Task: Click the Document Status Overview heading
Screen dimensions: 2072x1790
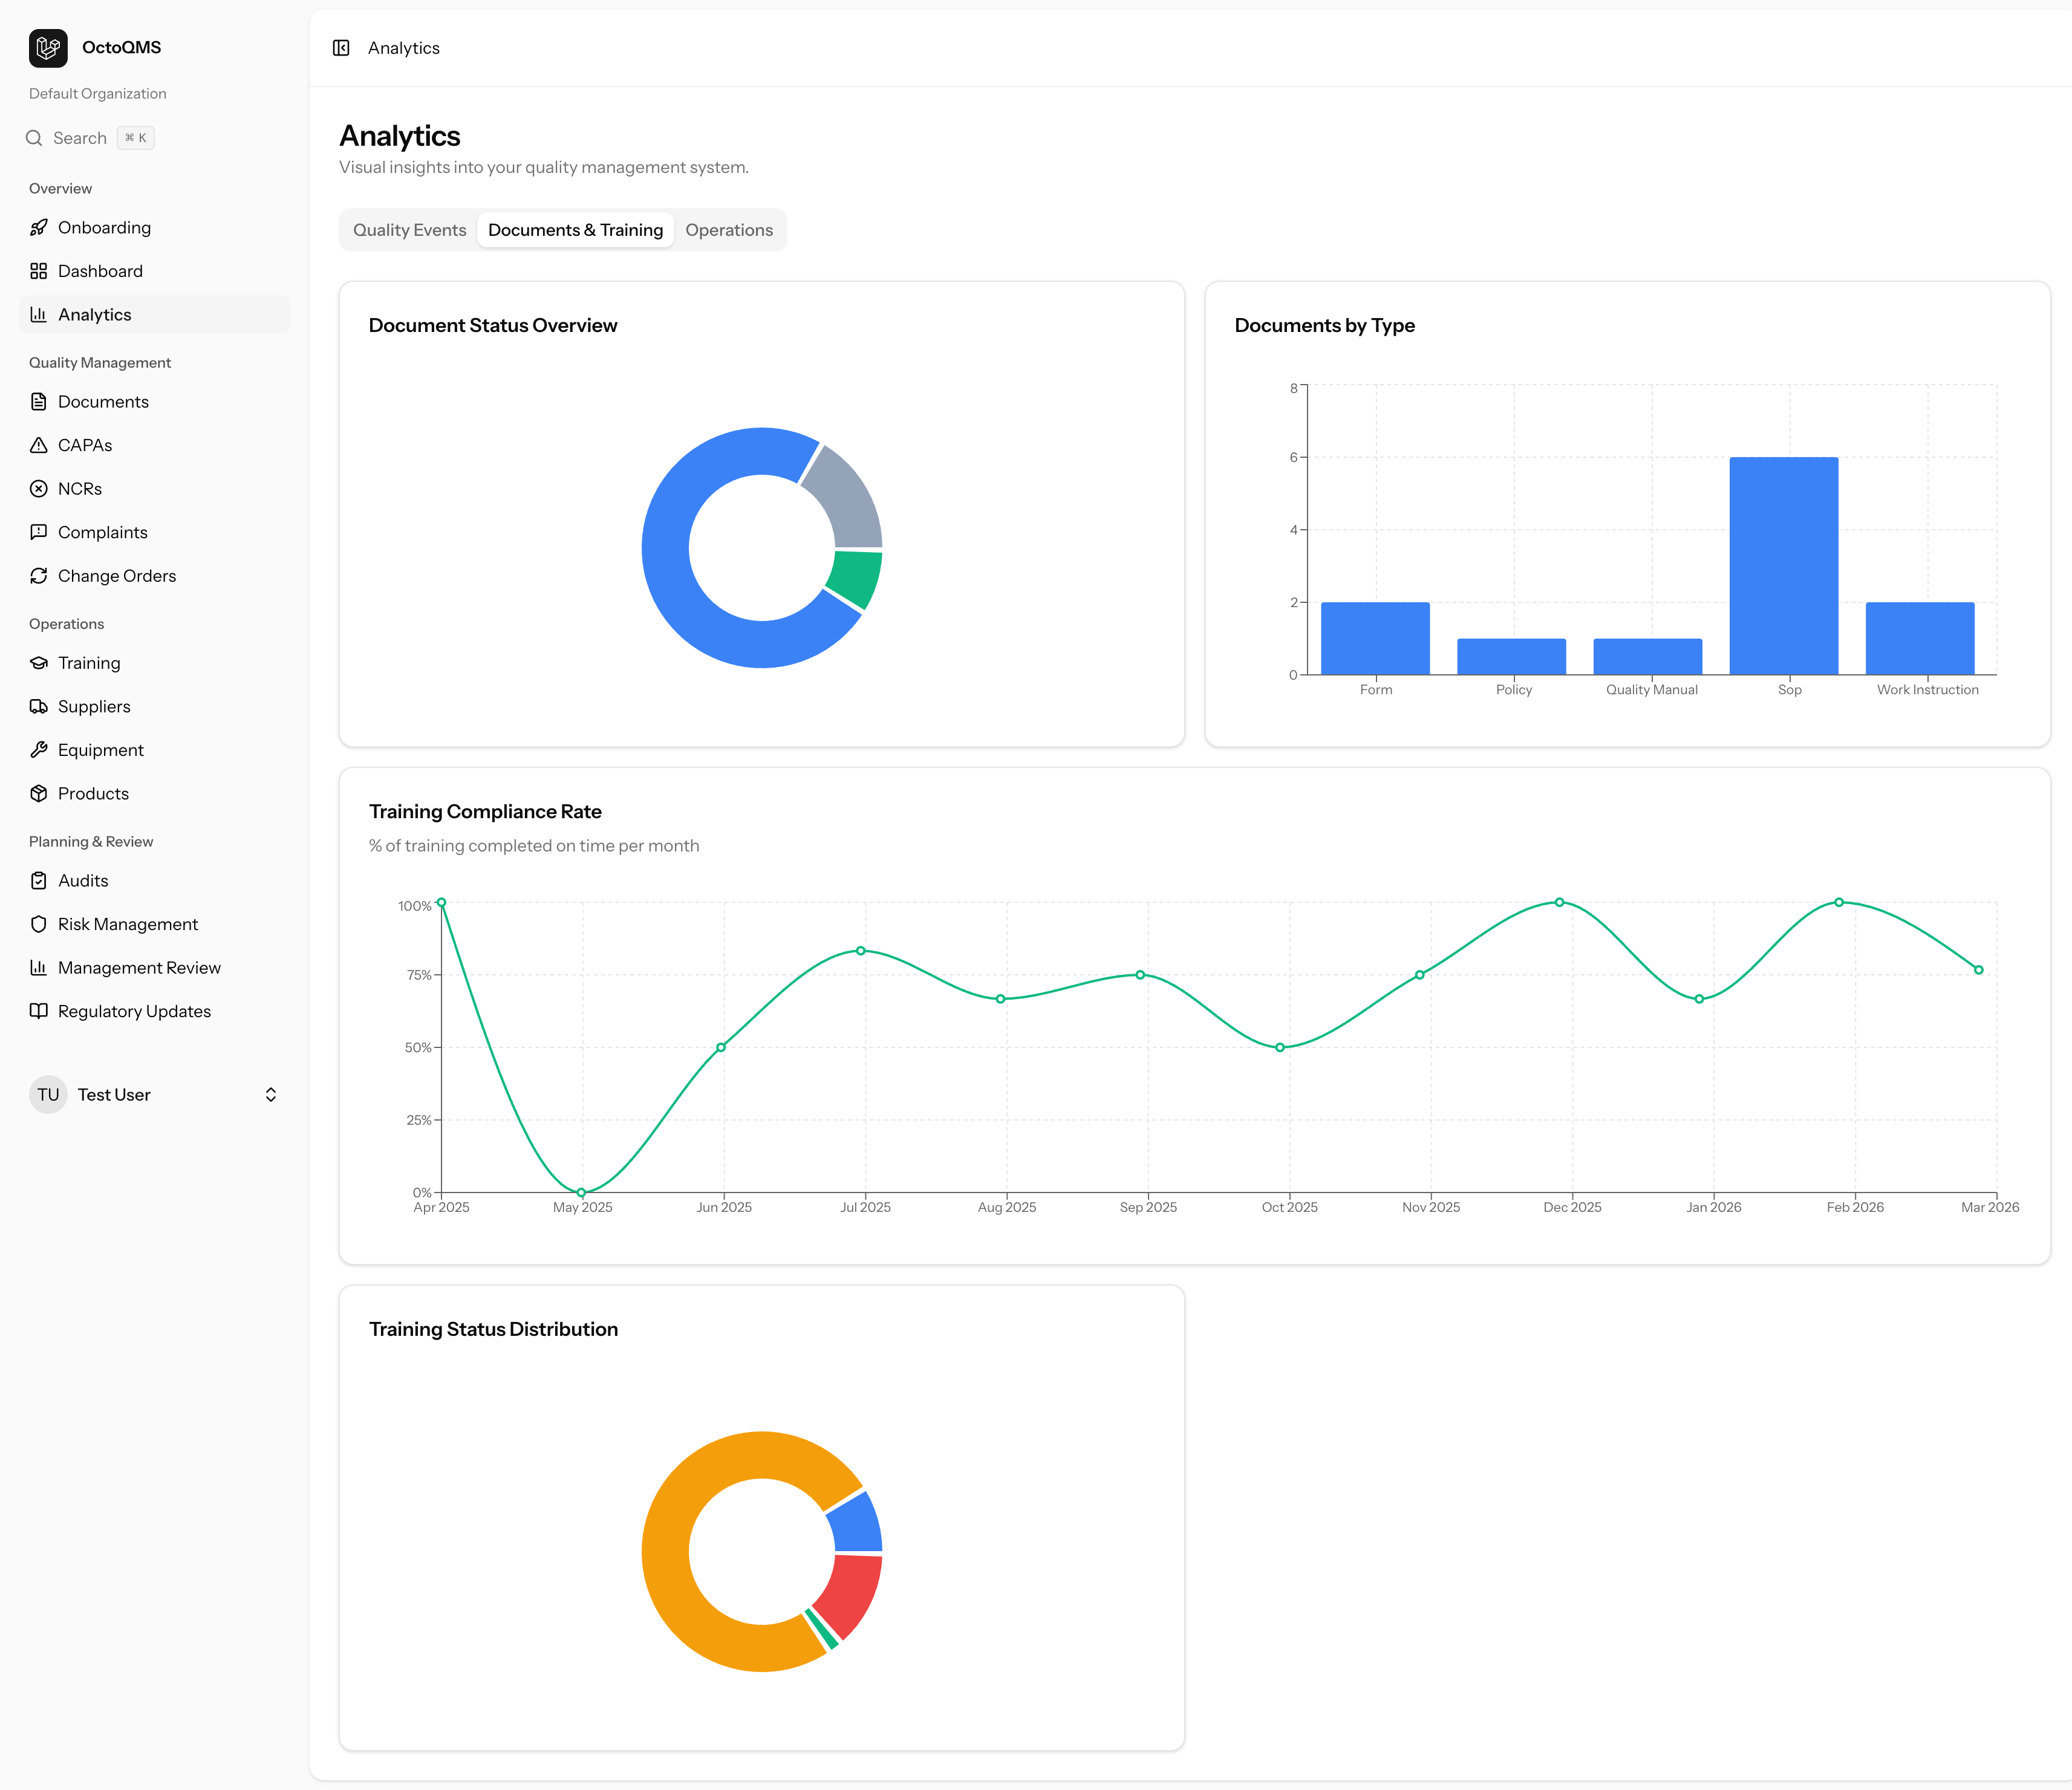Action: click(493, 326)
